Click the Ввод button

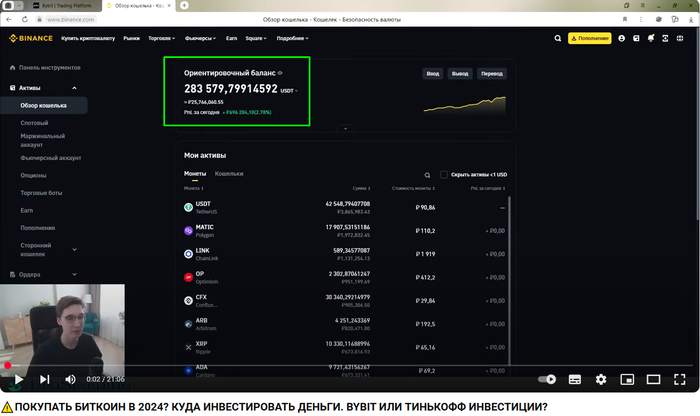tap(433, 74)
